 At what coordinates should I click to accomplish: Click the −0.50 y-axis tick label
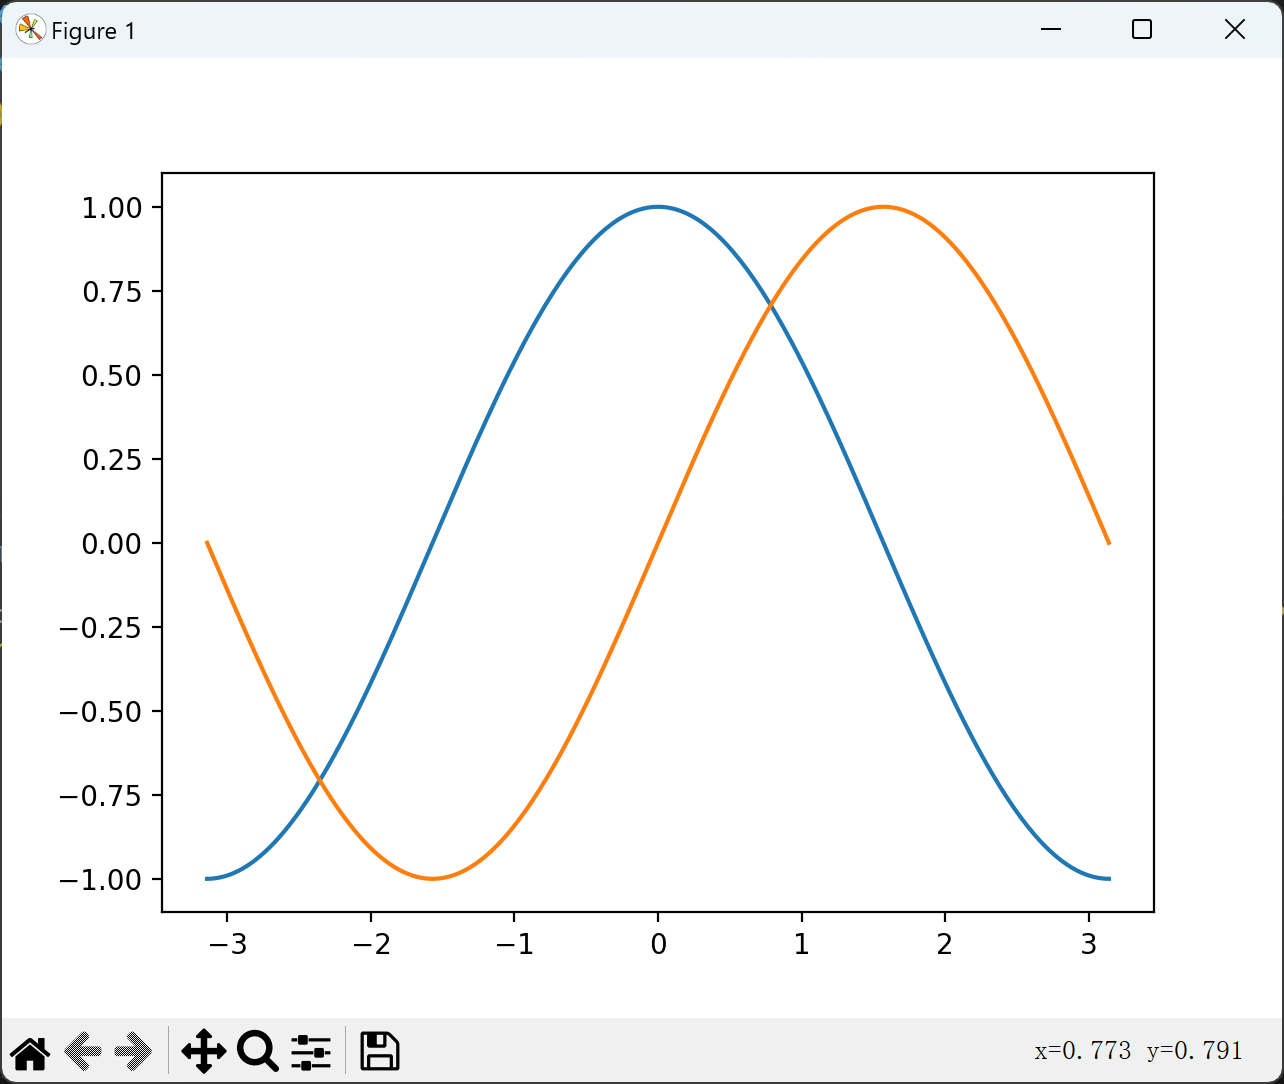point(100,712)
